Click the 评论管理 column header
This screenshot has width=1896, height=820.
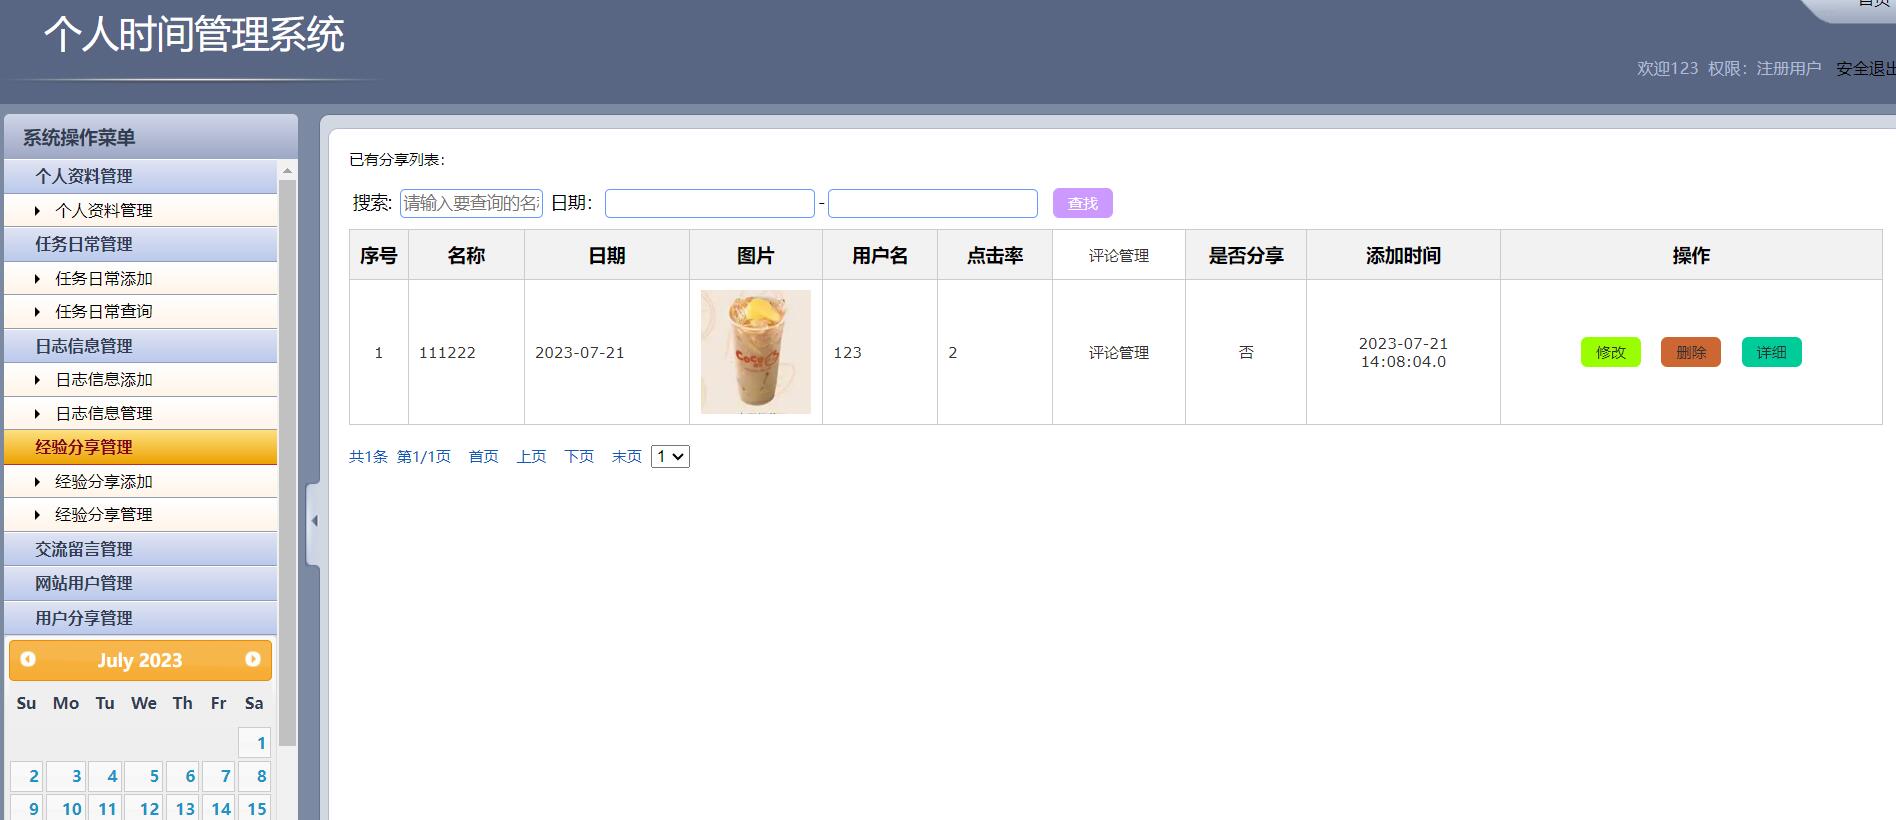click(1119, 255)
